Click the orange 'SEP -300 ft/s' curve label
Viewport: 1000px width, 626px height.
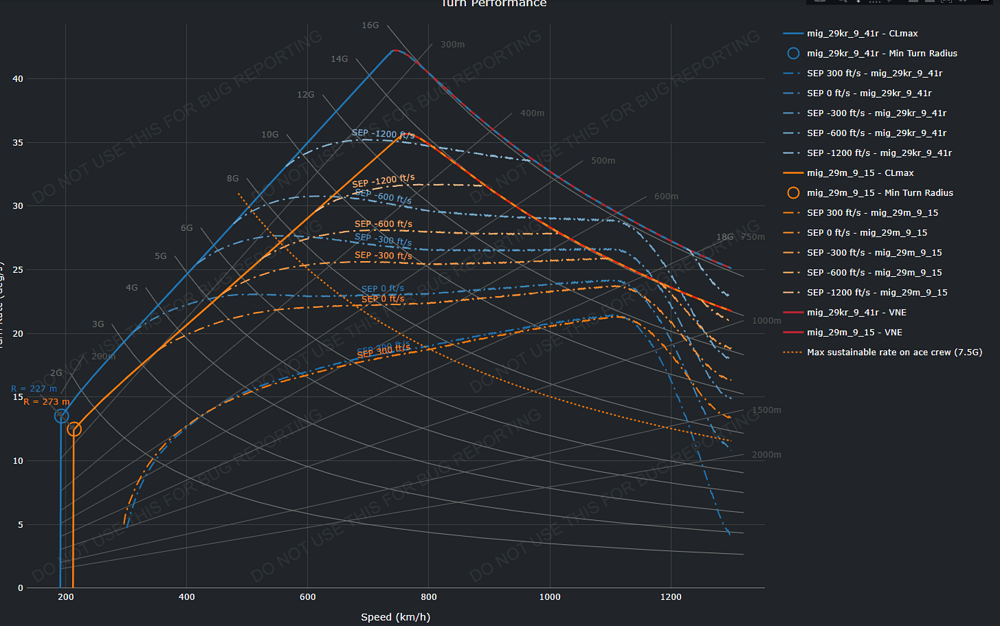coord(383,256)
